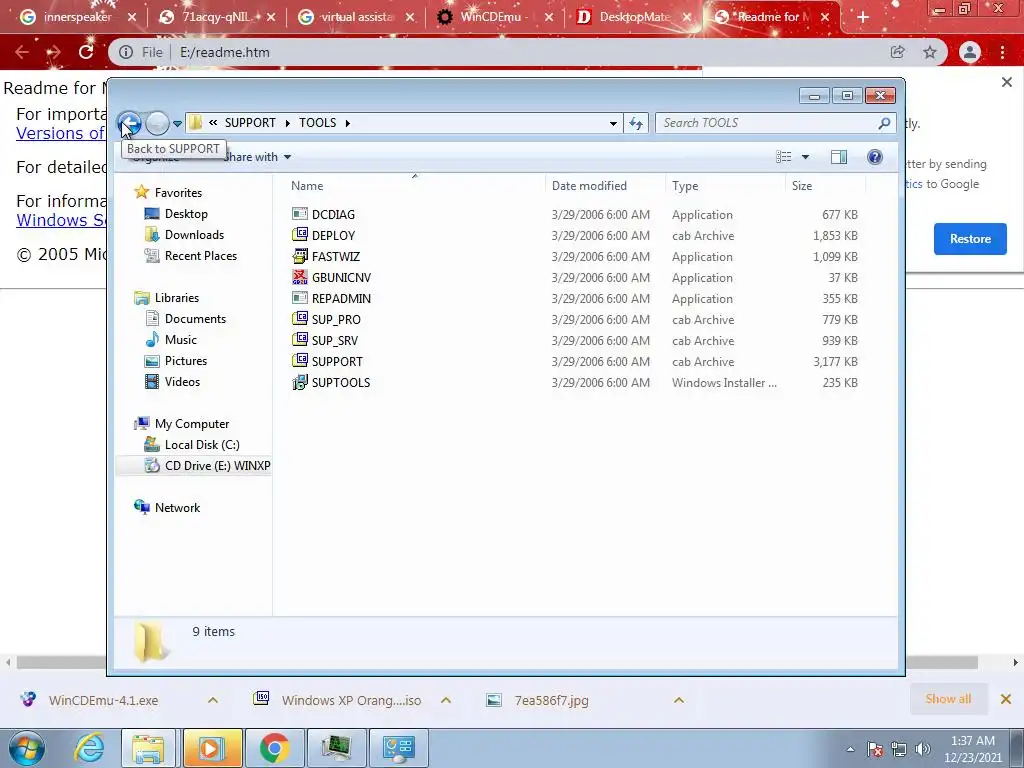Open Favorites in navigation pane
Image resolution: width=1024 pixels, height=768 pixels.
178,193
